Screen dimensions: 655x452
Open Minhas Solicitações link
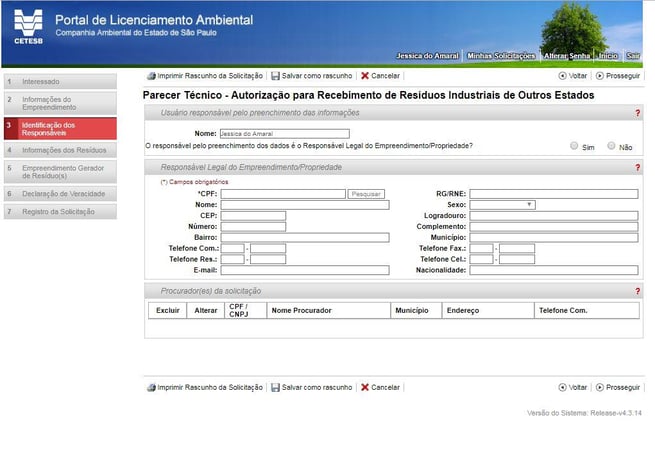tap(501, 56)
